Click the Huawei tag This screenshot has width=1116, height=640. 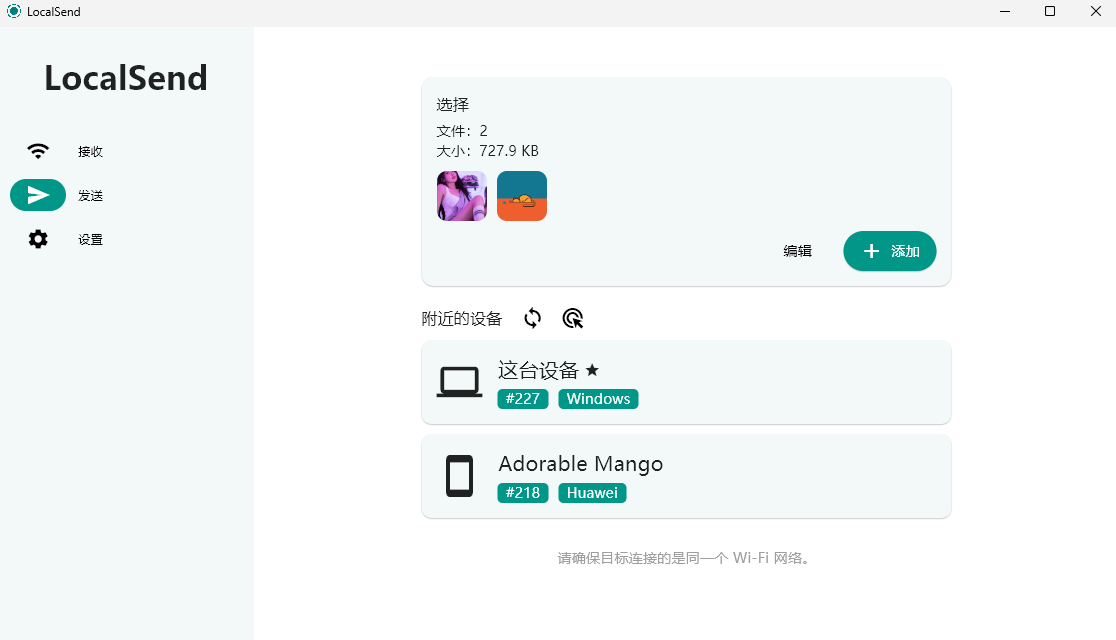pyautogui.click(x=592, y=493)
